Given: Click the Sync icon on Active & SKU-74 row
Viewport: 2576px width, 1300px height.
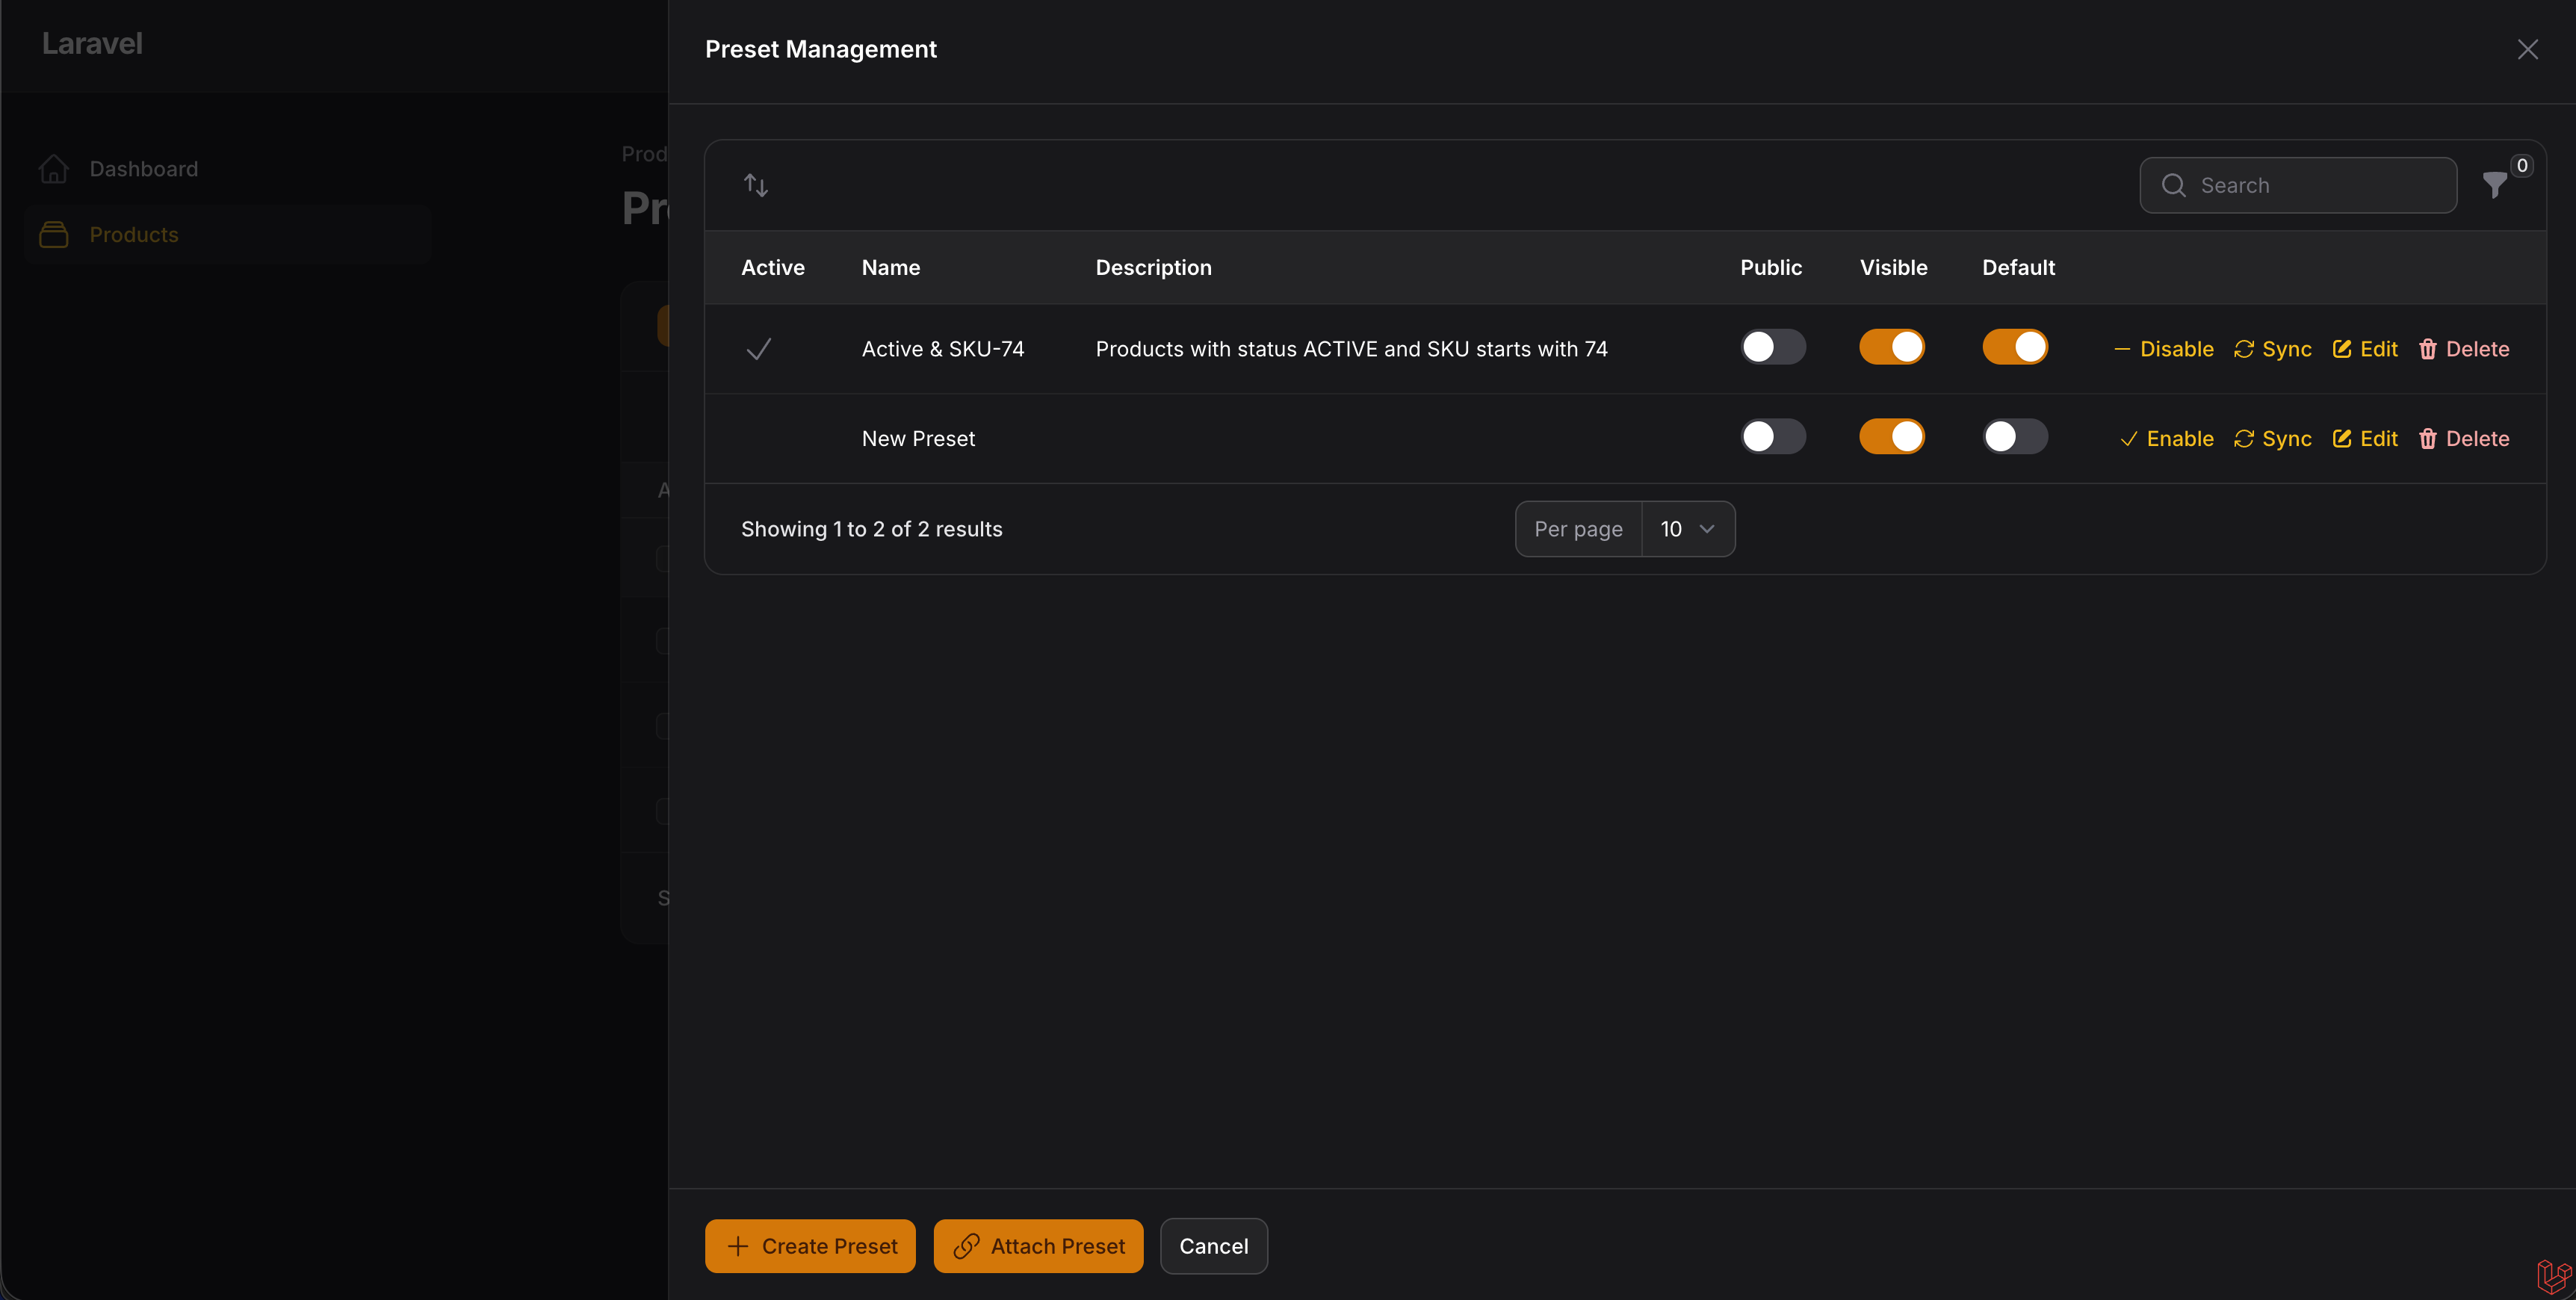Looking at the screenshot, I should coord(2246,349).
